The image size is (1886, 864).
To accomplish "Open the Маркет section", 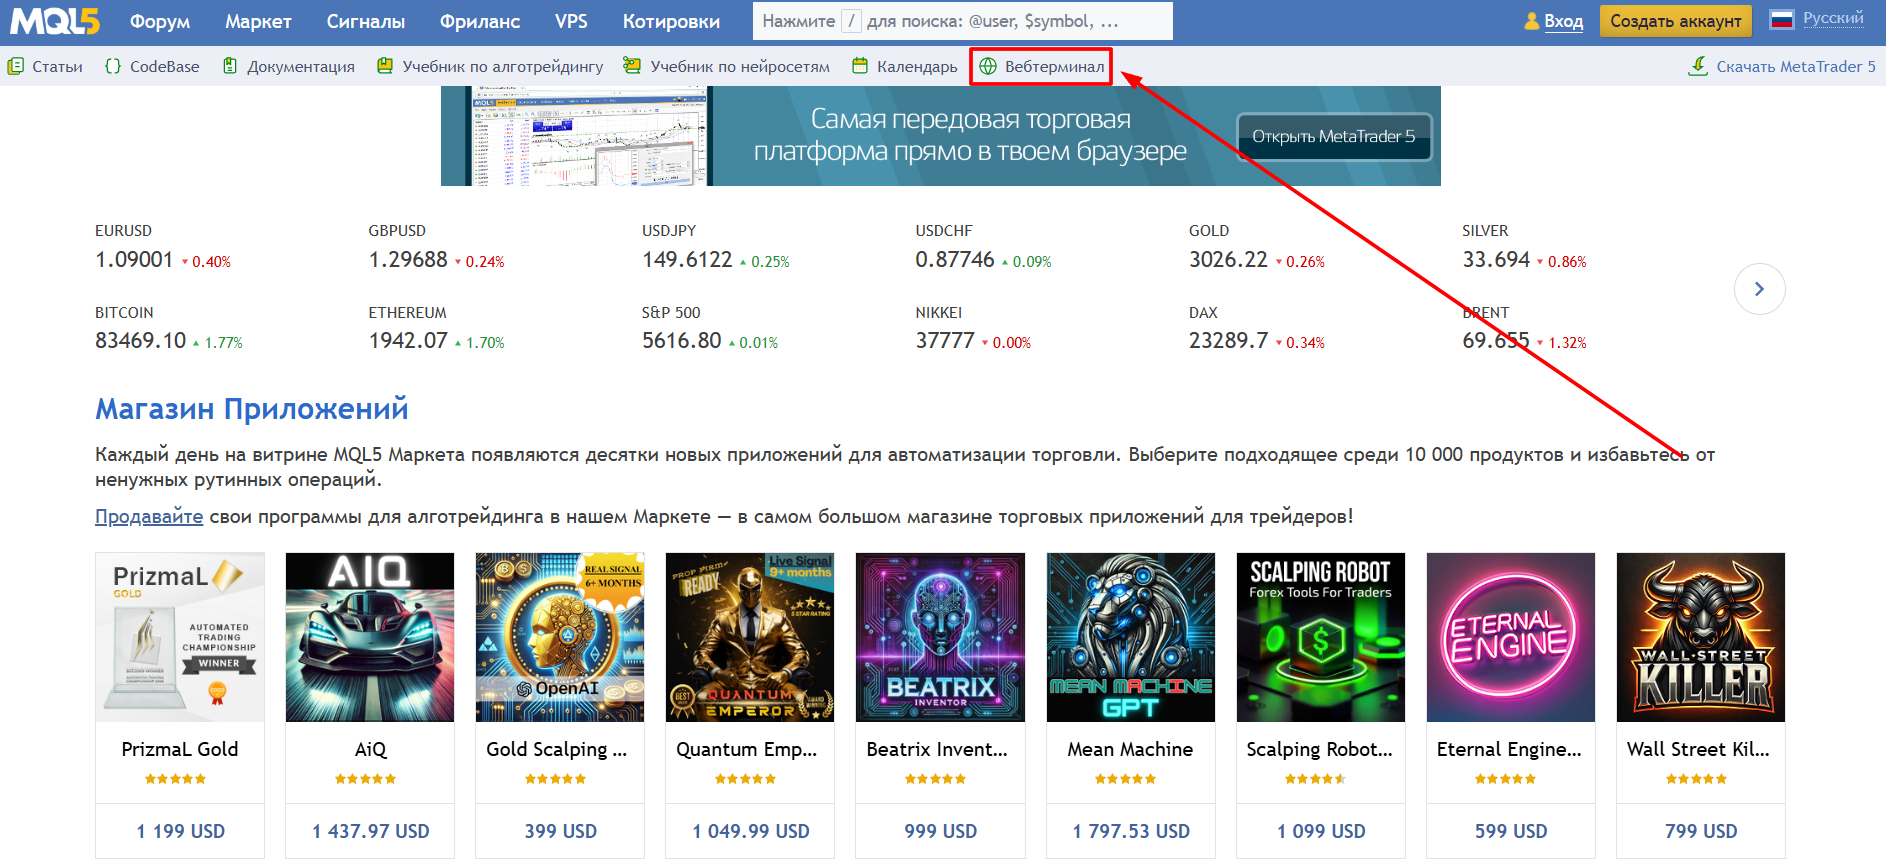I will 258,21.
